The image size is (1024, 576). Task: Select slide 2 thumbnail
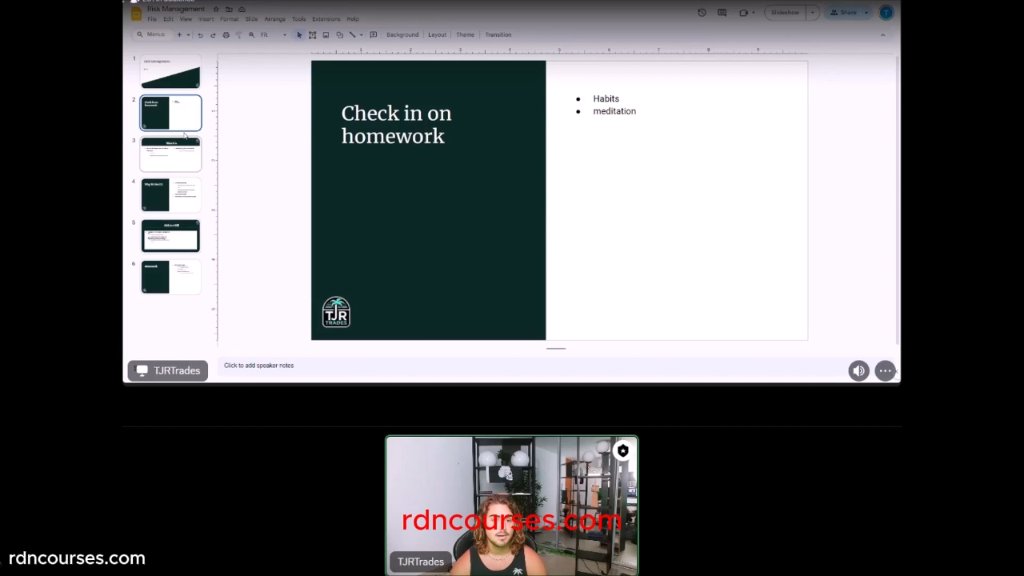coord(170,113)
